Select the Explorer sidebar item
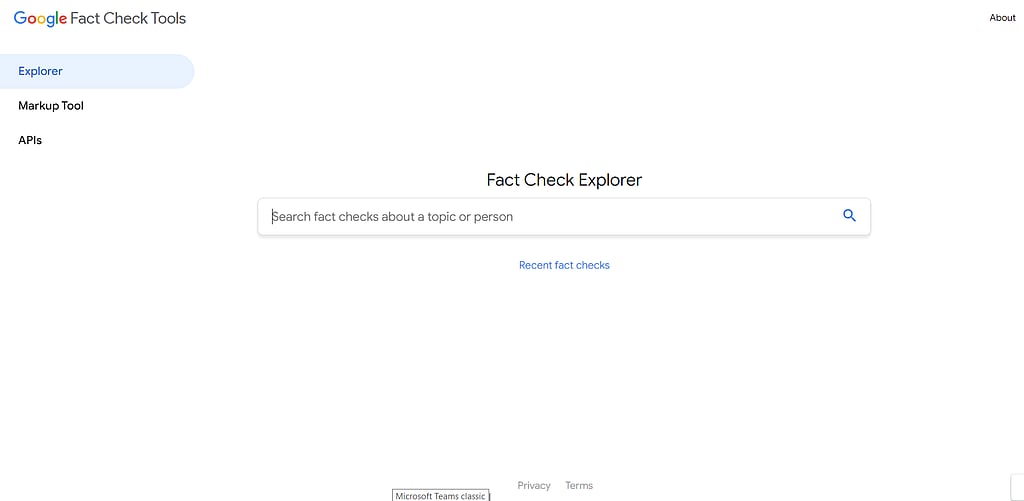 [x=97, y=71]
